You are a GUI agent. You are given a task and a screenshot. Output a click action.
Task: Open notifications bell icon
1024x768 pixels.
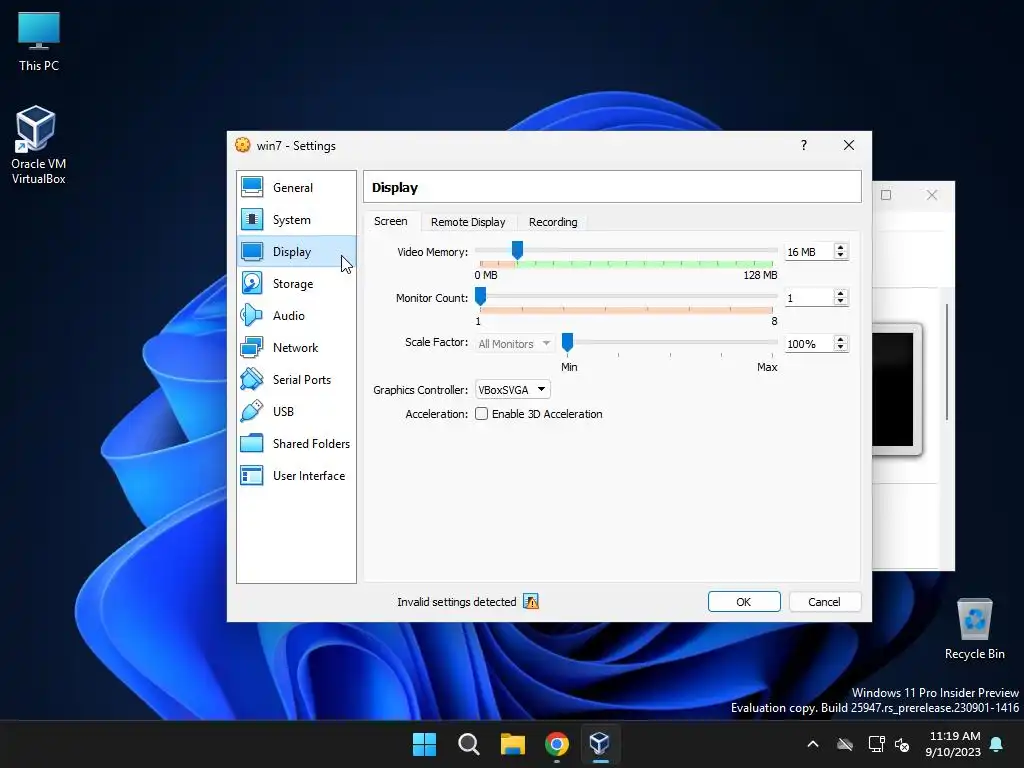click(x=997, y=744)
